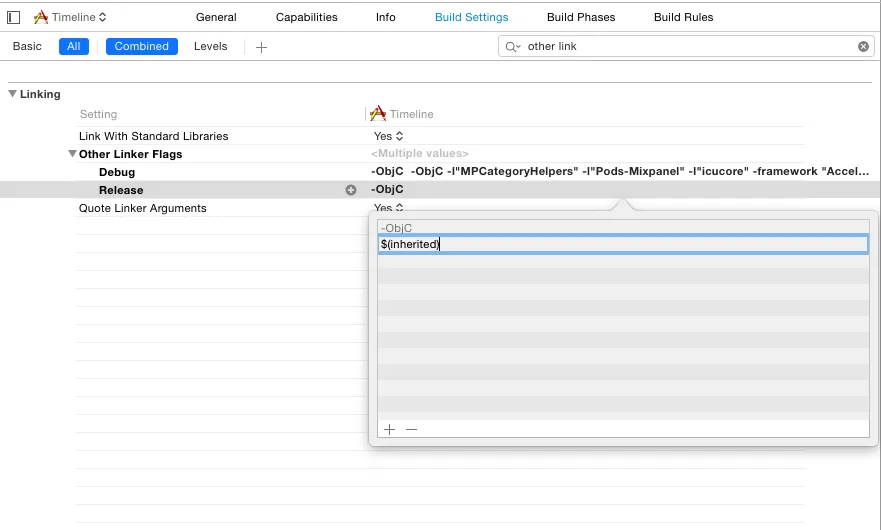Image resolution: width=881 pixels, height=530 pixels.
Task: Collapse the Linking section
Action: (x=12, y=94)
